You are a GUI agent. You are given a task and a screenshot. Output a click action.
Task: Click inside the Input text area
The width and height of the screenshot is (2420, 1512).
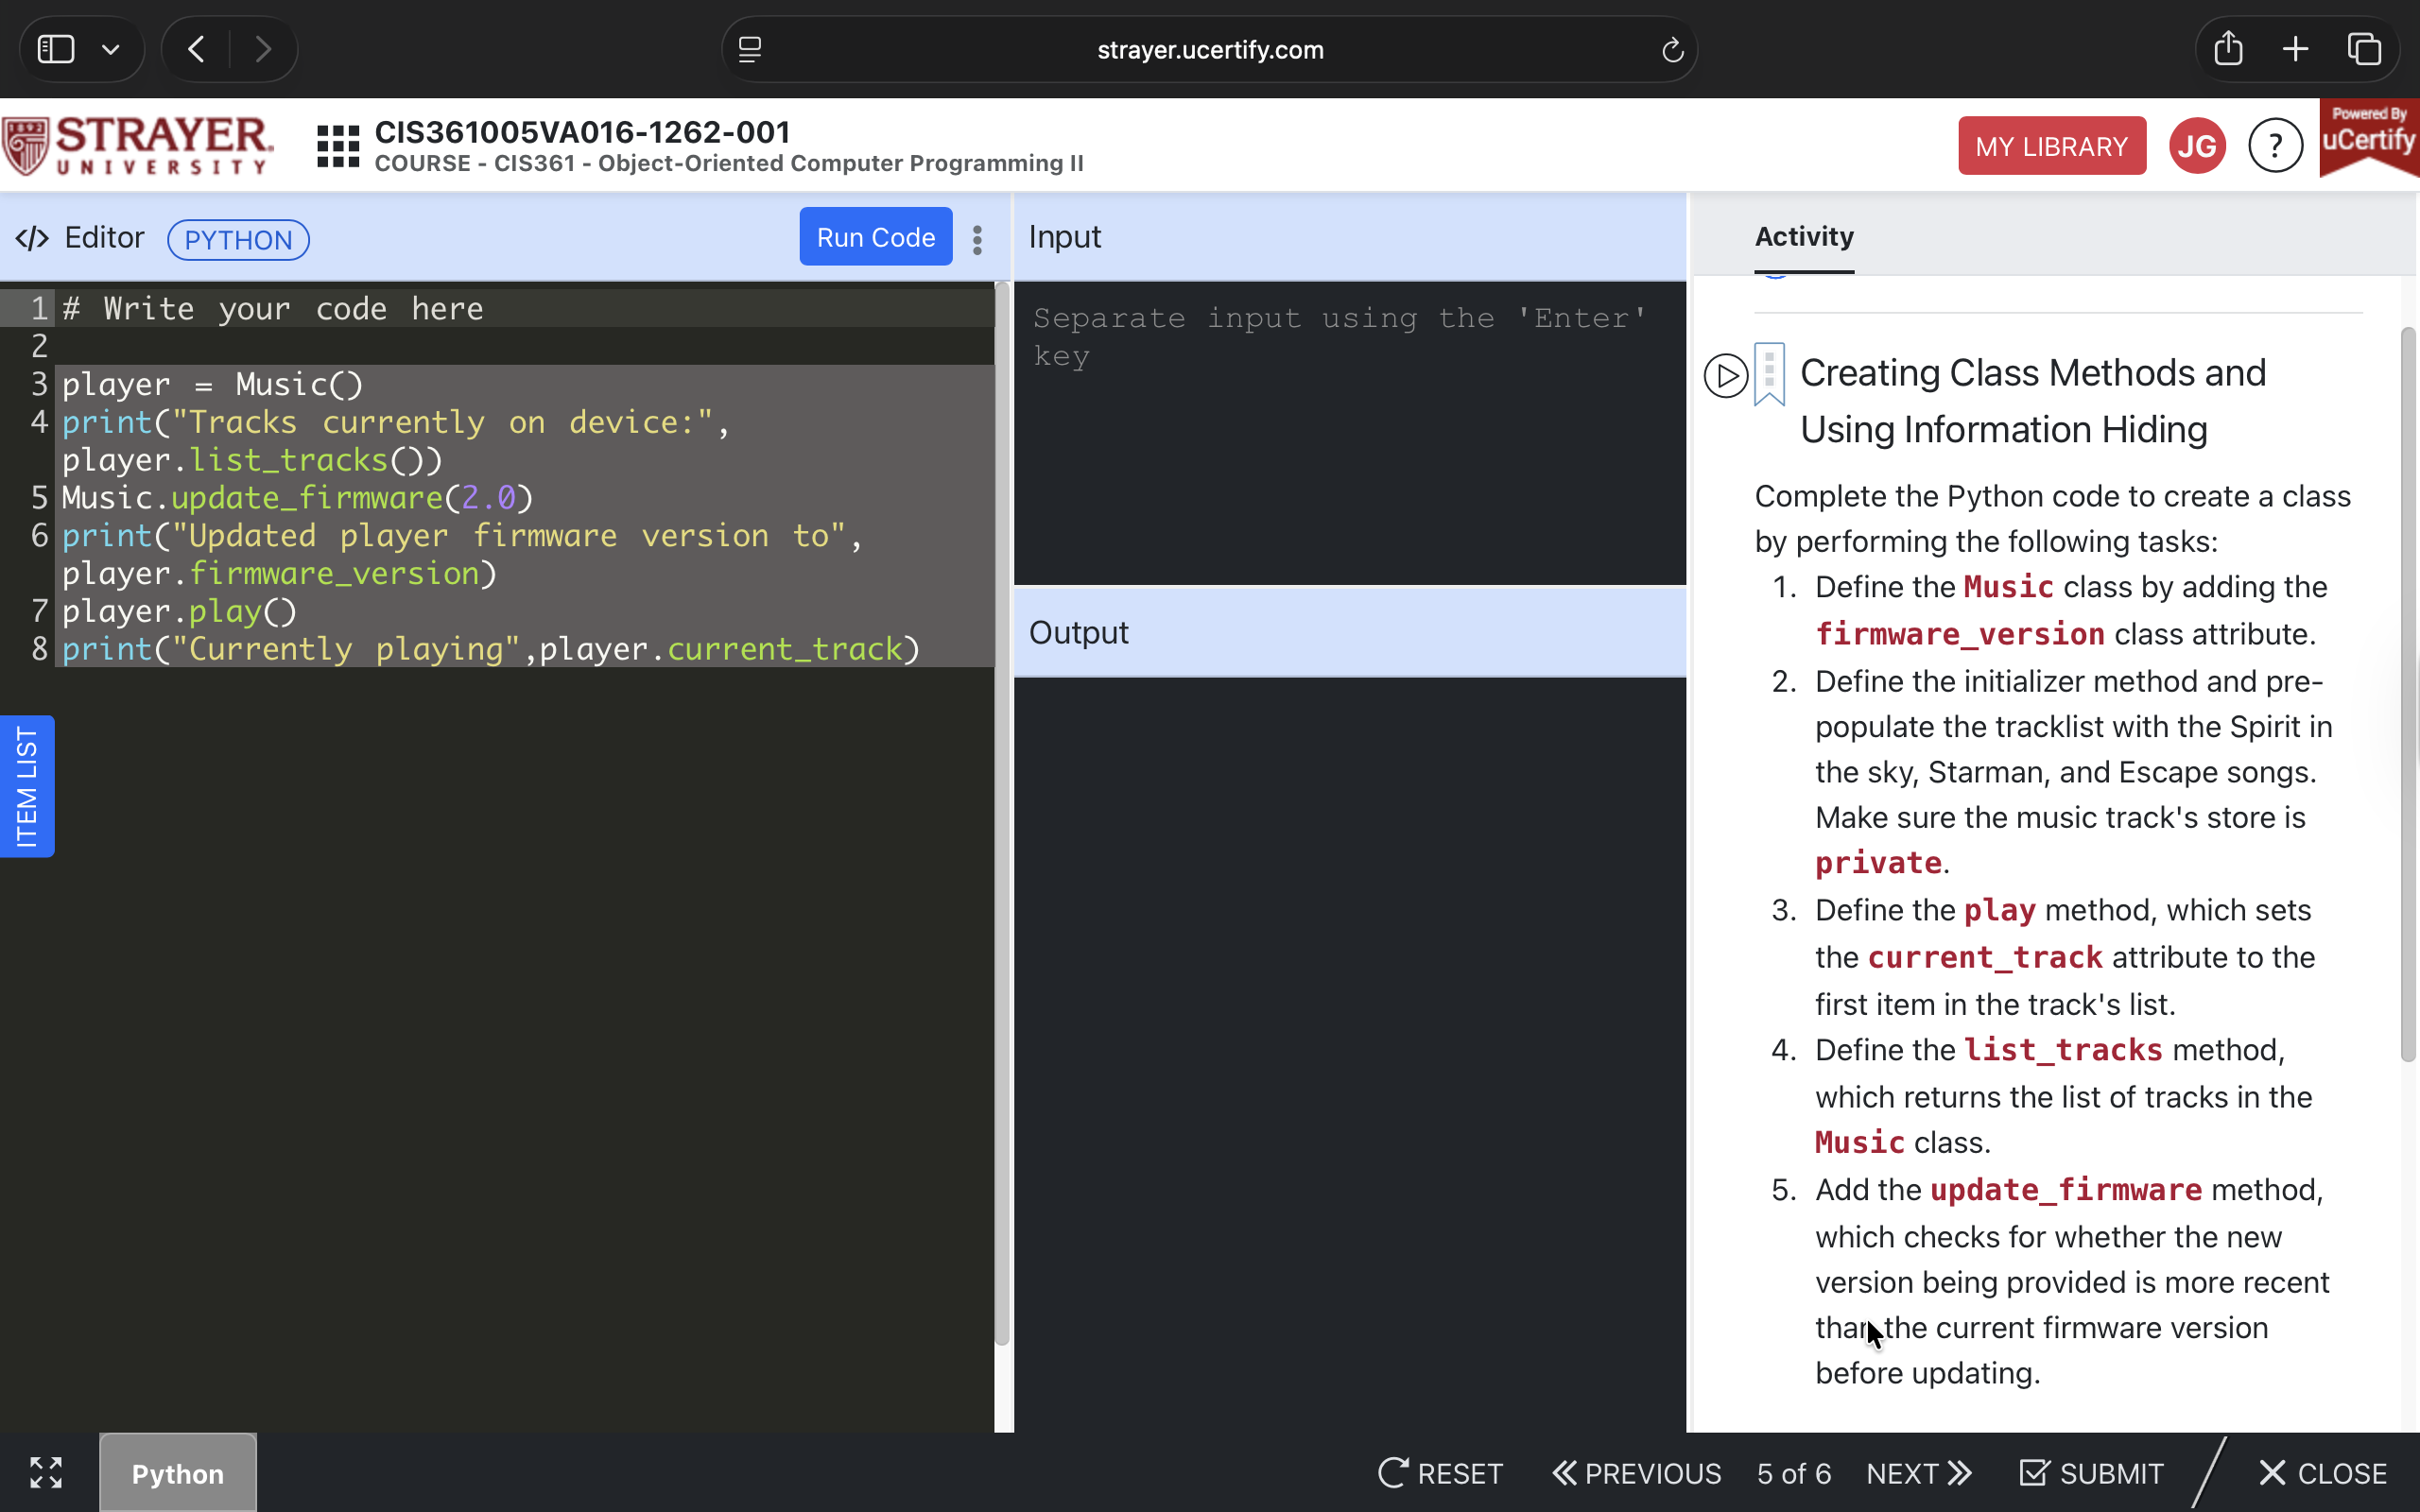click(1349, 432)
